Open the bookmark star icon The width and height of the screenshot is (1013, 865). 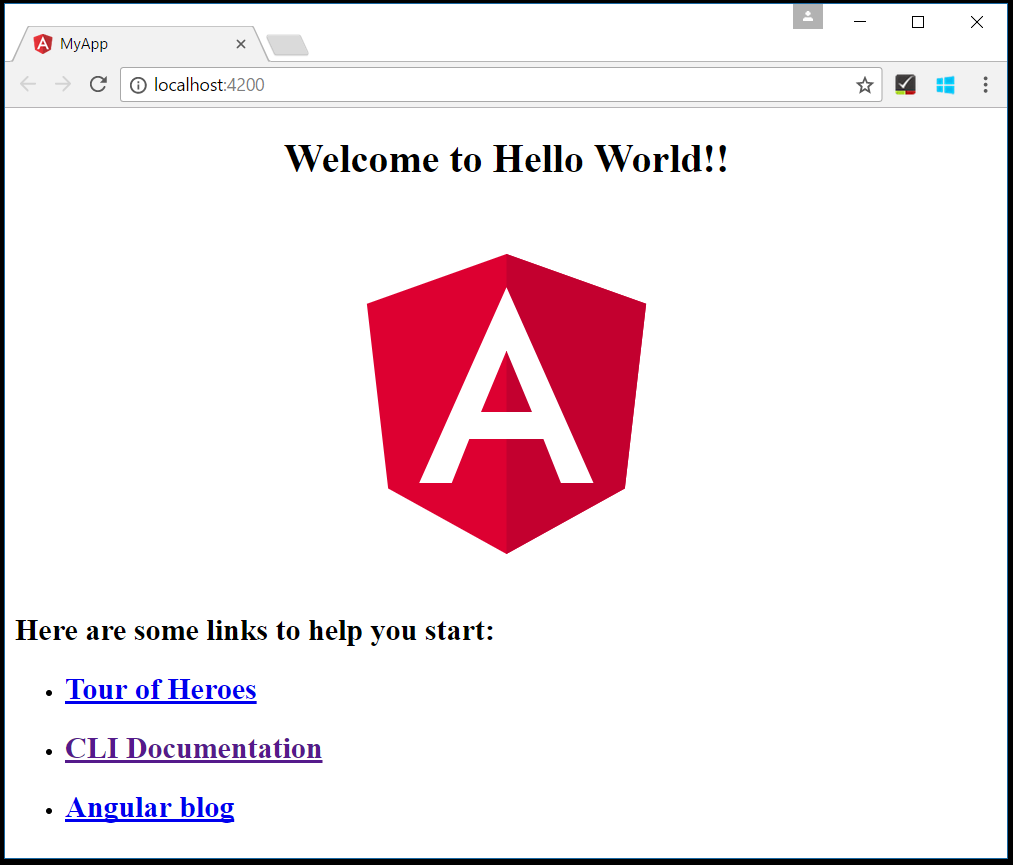coord(864,84)
